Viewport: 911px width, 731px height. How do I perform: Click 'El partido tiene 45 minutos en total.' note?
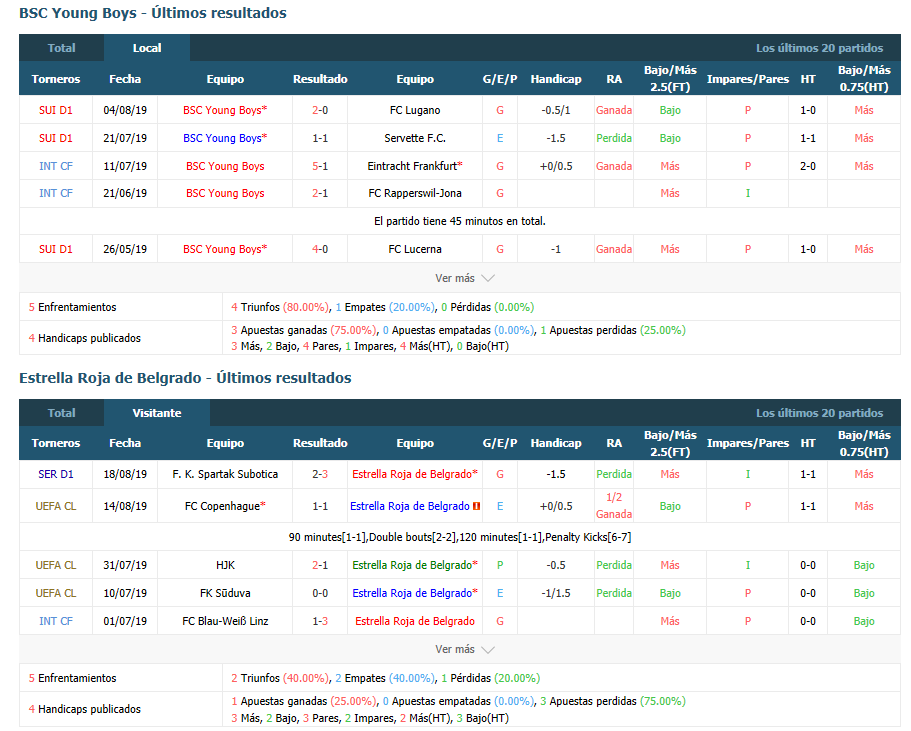click(460, 221)
